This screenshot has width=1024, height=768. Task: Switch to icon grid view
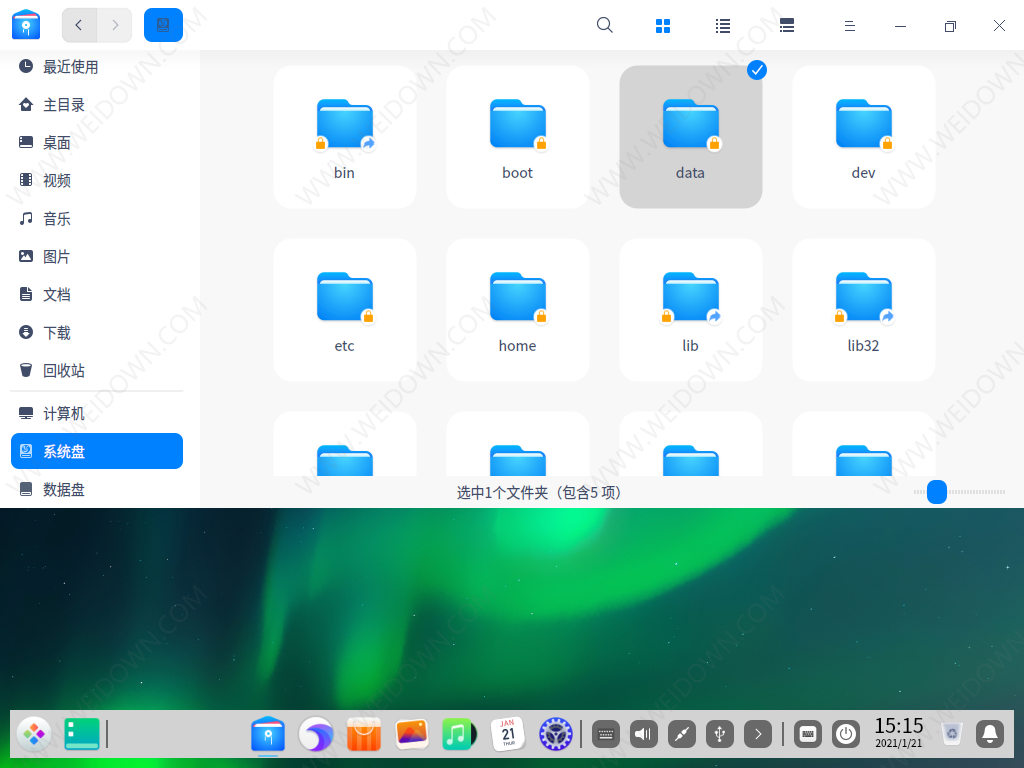point(663,25)
